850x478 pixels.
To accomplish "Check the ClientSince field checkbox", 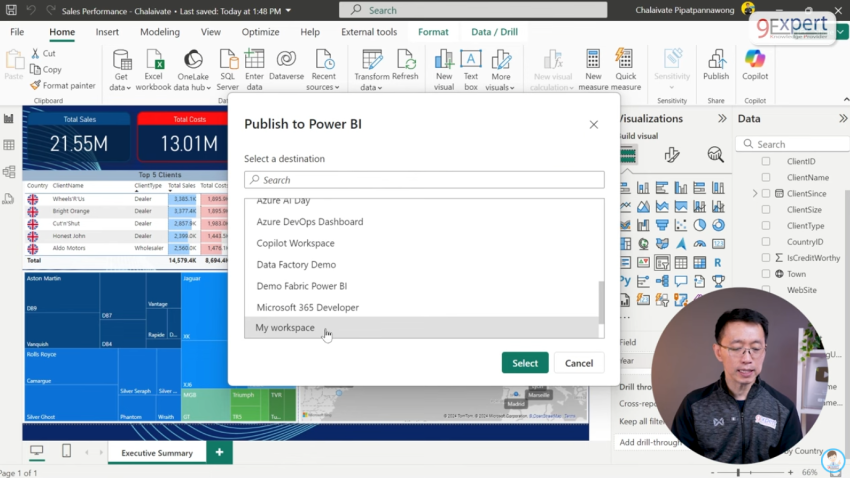I will 765,193.
